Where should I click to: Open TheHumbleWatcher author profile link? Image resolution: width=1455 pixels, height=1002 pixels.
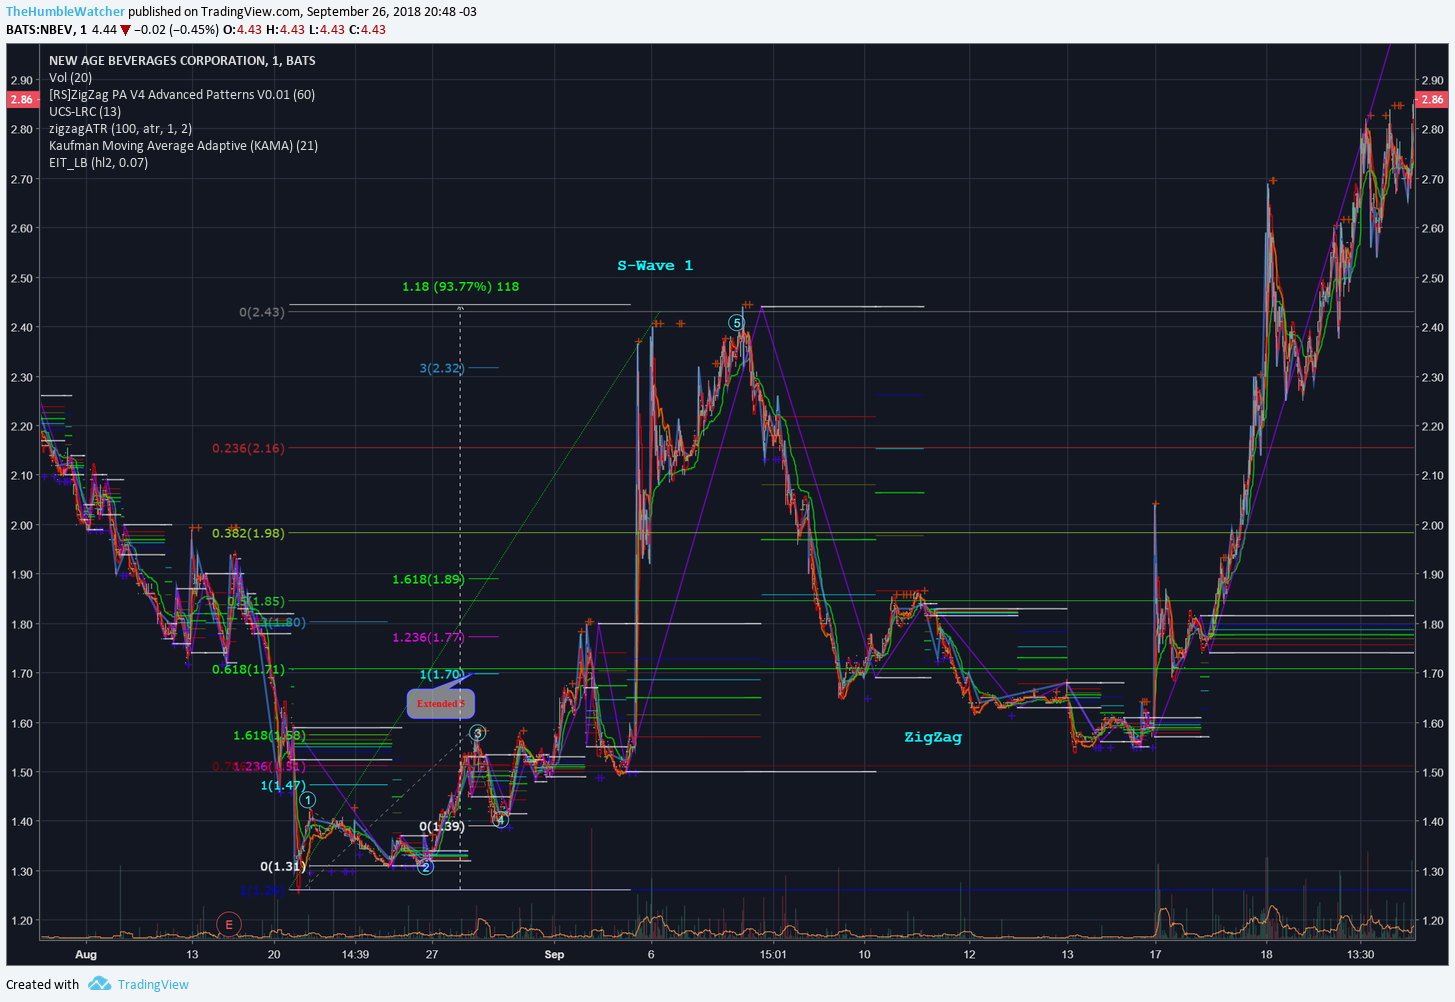66,12
